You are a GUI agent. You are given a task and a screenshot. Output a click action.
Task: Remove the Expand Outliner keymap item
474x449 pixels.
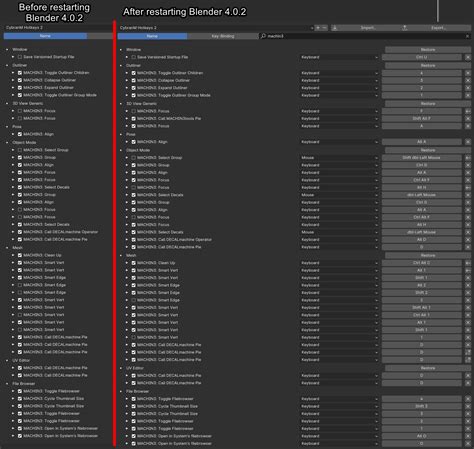point(468,88)
